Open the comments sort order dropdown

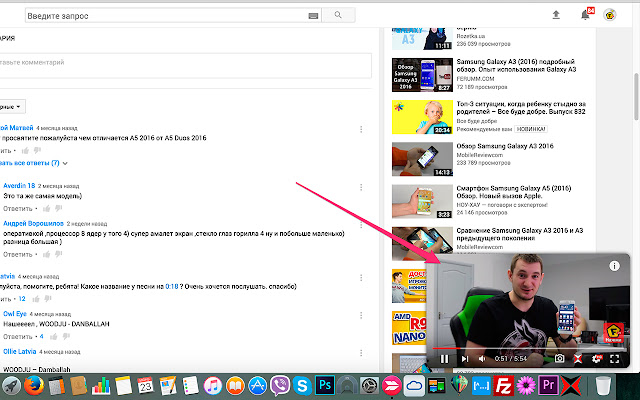click(x=11, y=107)
